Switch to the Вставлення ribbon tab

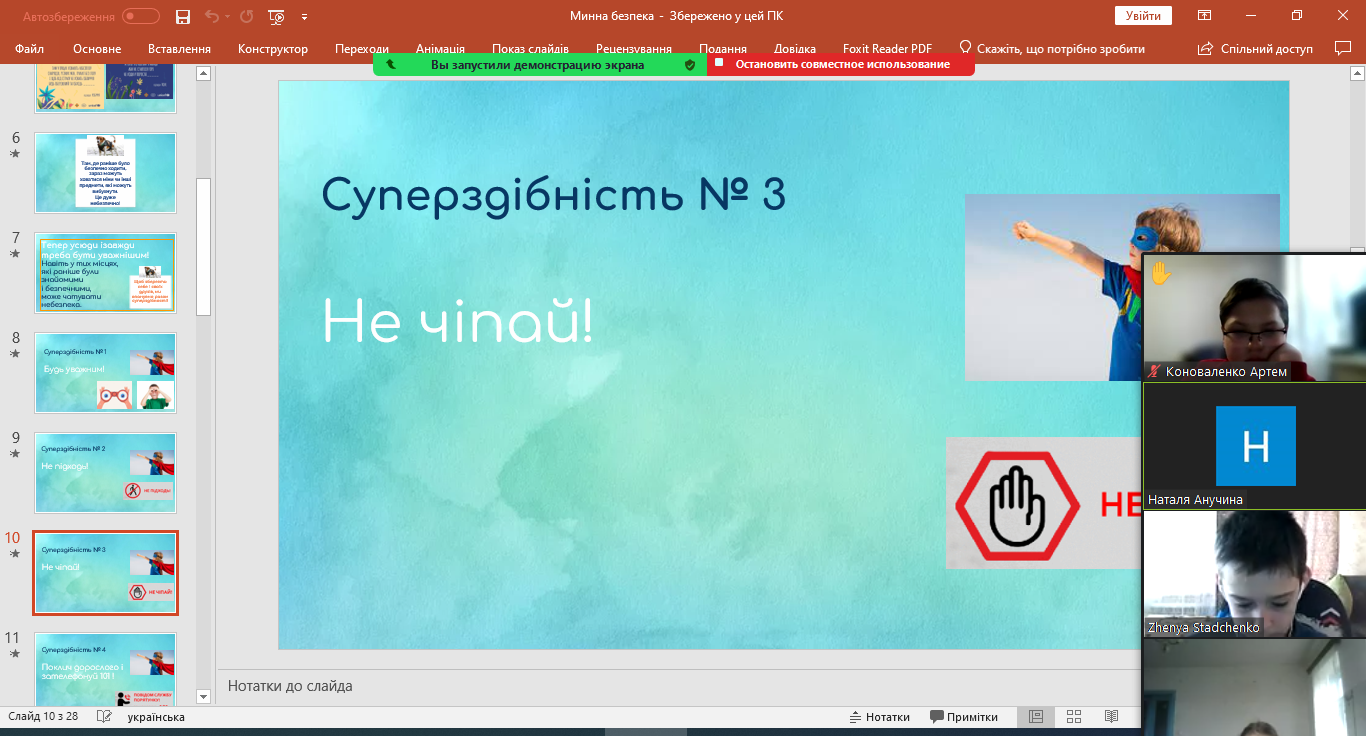pos(179,48)
